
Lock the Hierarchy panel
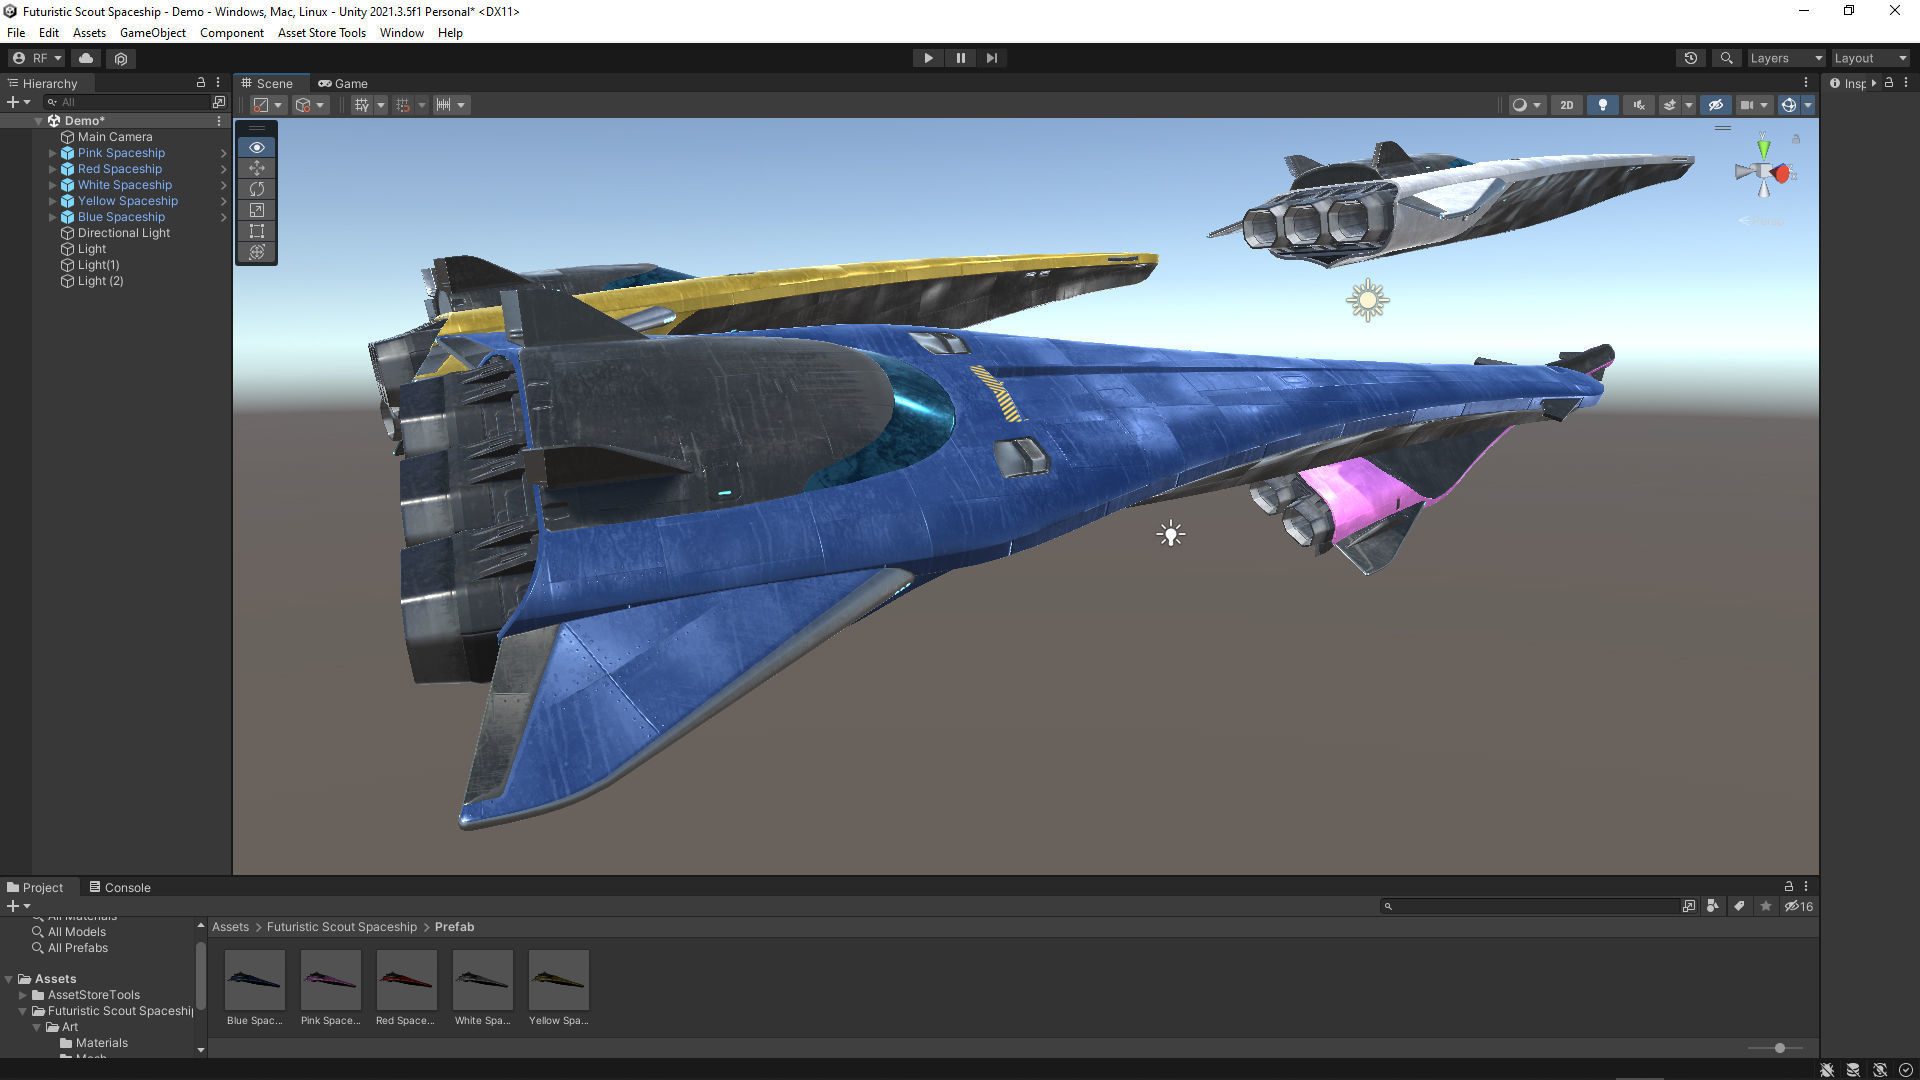201,83
